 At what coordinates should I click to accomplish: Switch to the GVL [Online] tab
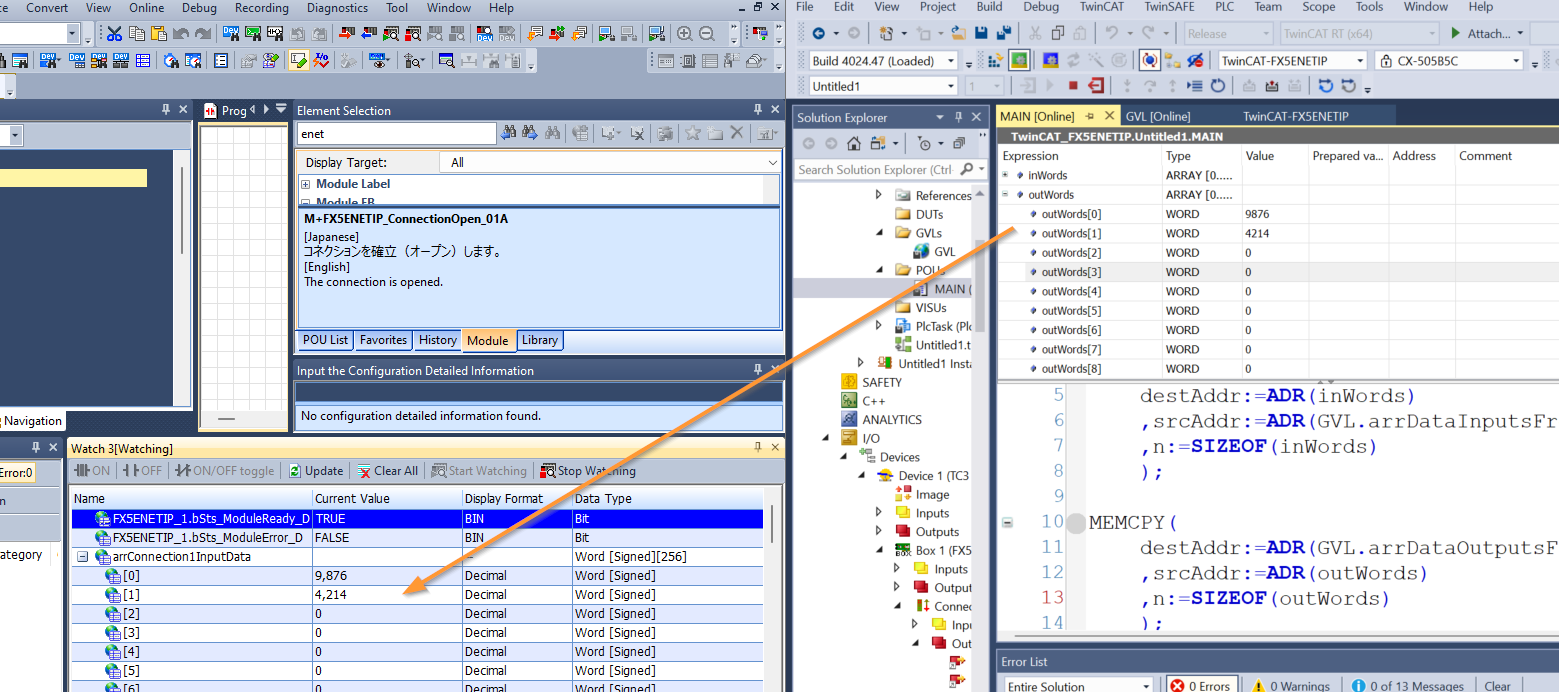[x=1157, y=116]
